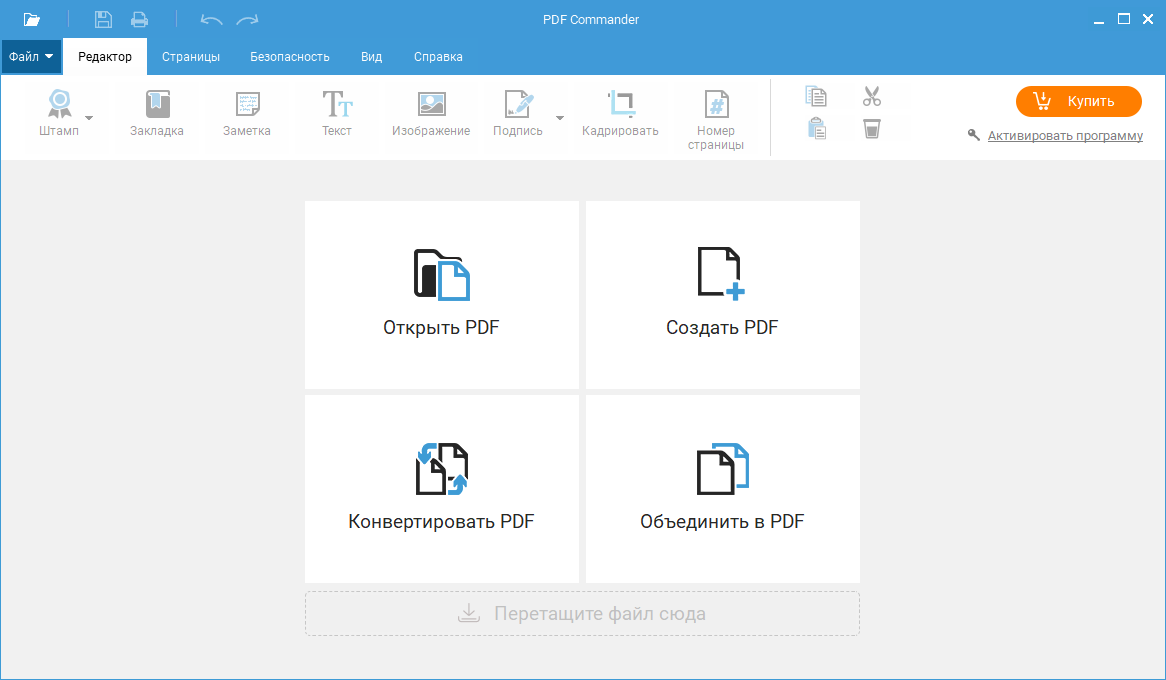Click the Redo arrow icon

(248, 20)
